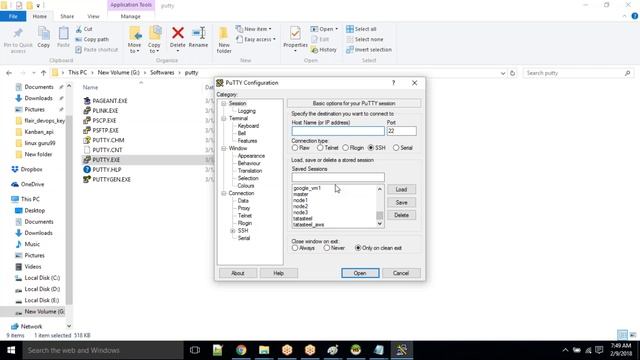Click the Task View taskbar icon

click(195, 350)
